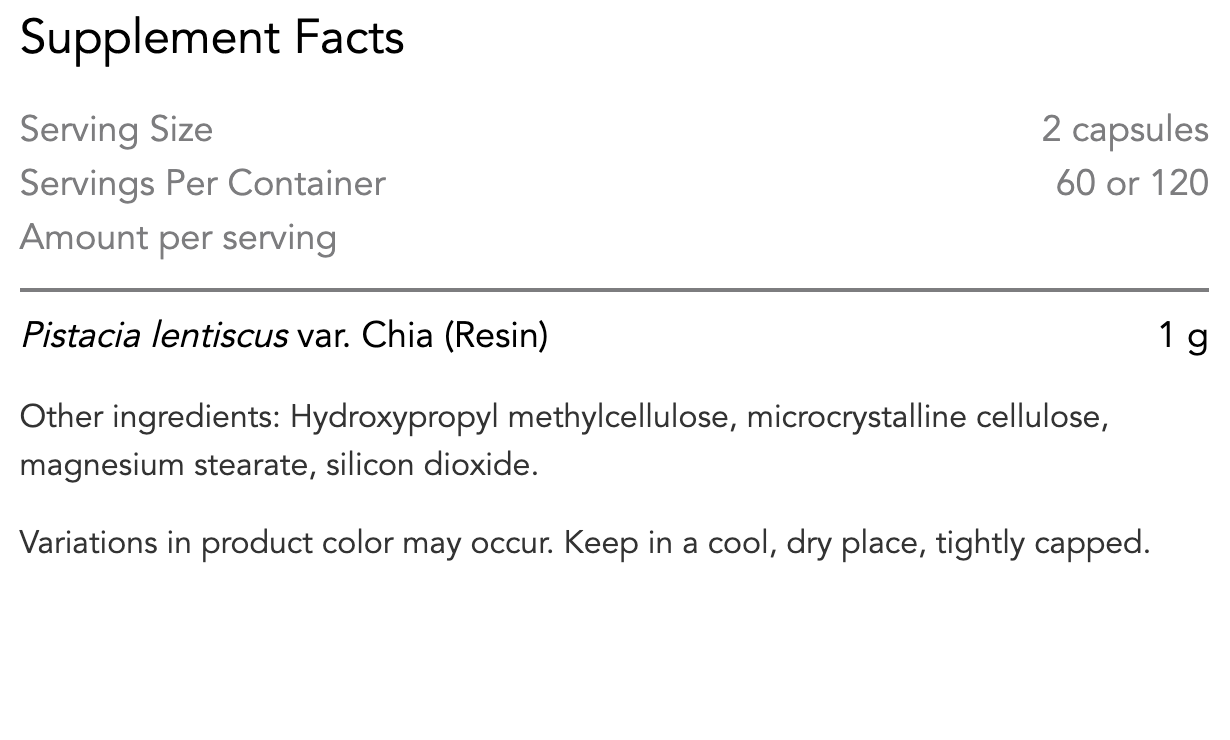Click the horizontal divider line
This screenshot has height=740, width=1230.
tap(614, 291)
